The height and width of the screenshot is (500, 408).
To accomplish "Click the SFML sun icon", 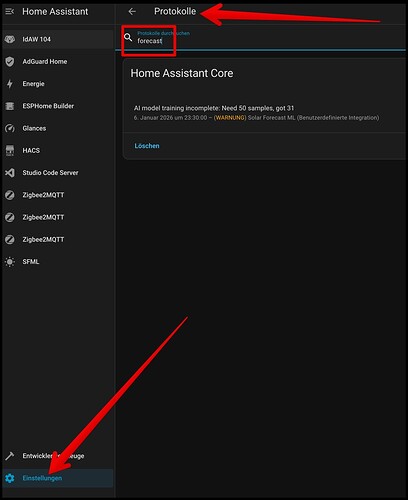I will click(10, 262).
